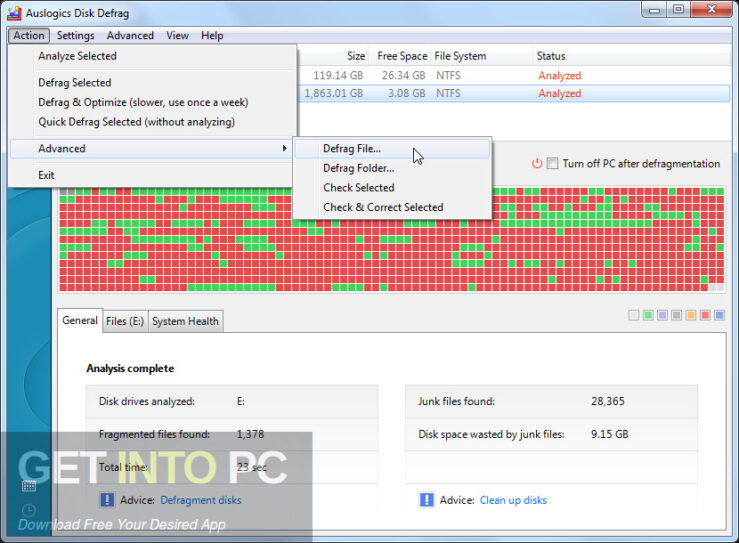Select Defrag File... submenu item
Screen dimensions: 739x543
point(392,148)
